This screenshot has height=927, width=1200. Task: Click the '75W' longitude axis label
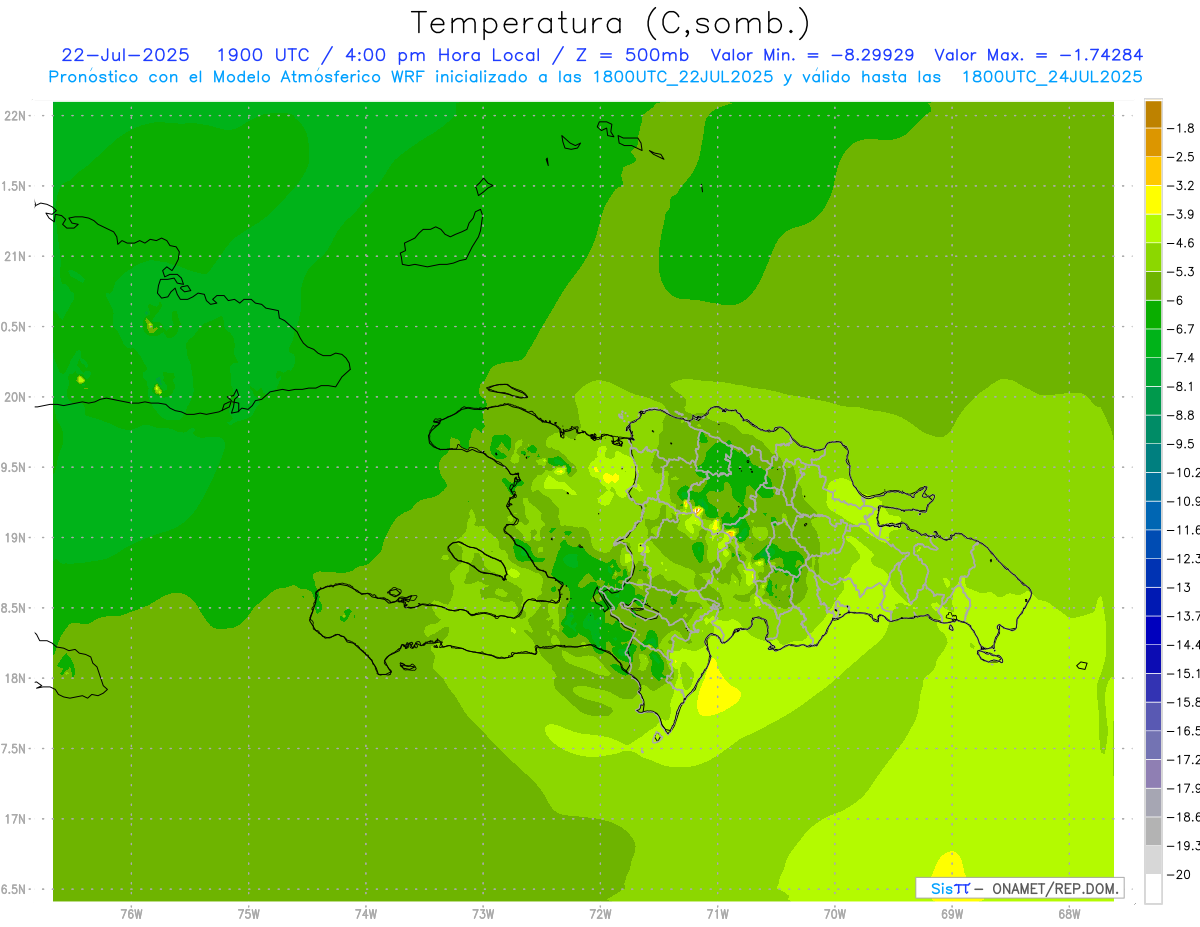pos(249,913)
